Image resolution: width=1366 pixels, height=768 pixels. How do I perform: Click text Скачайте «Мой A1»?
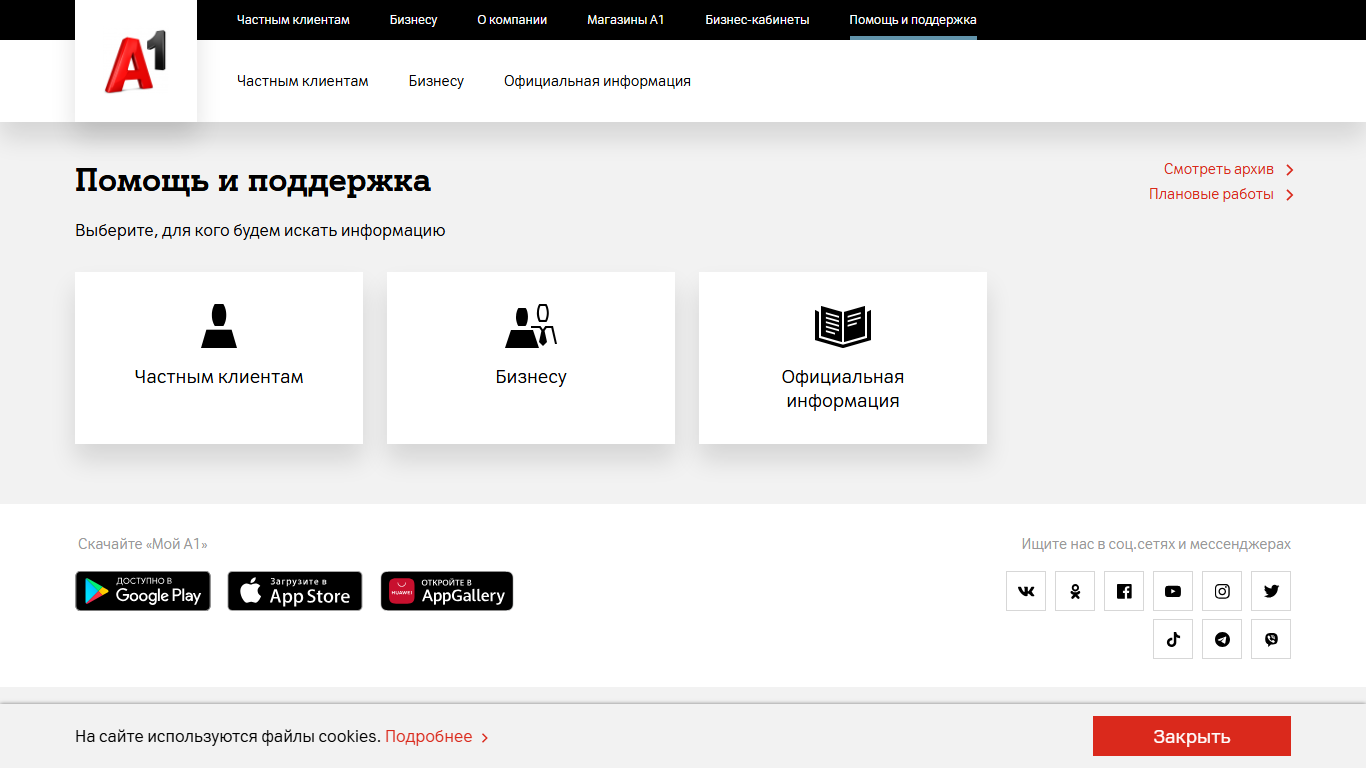(143, 544)
